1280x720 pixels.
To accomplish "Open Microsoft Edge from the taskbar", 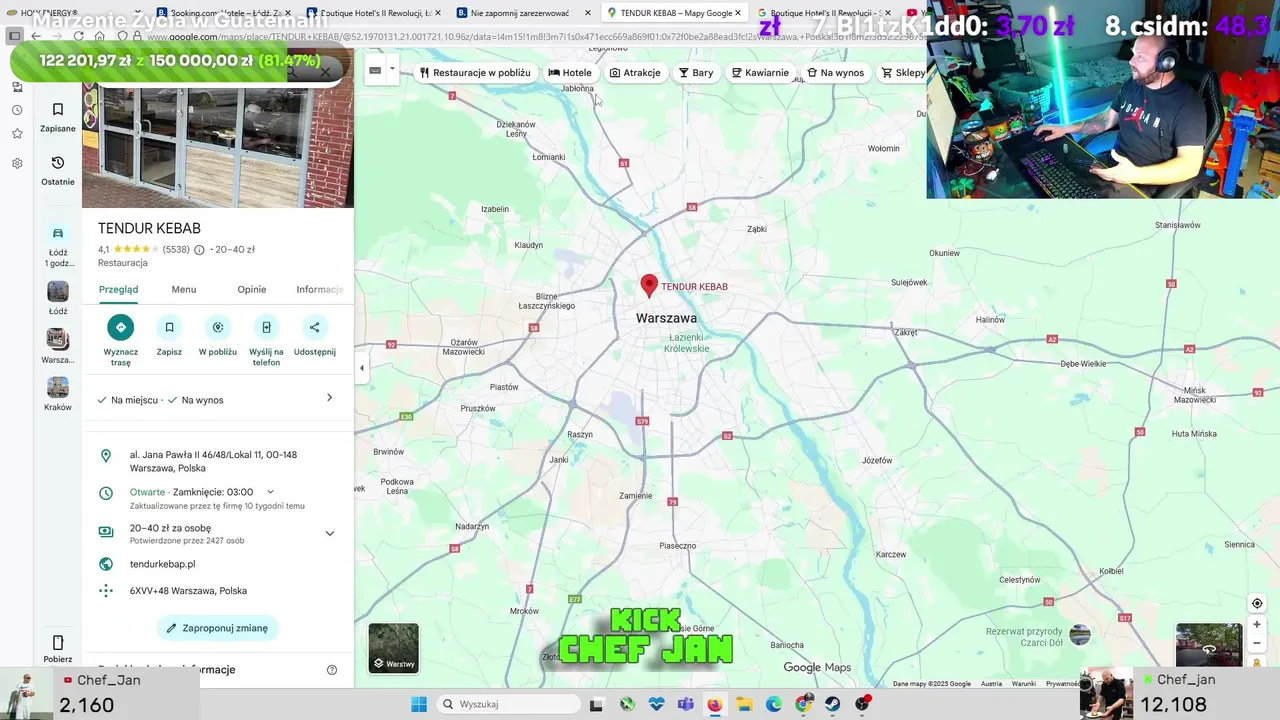I will (774, 704).
